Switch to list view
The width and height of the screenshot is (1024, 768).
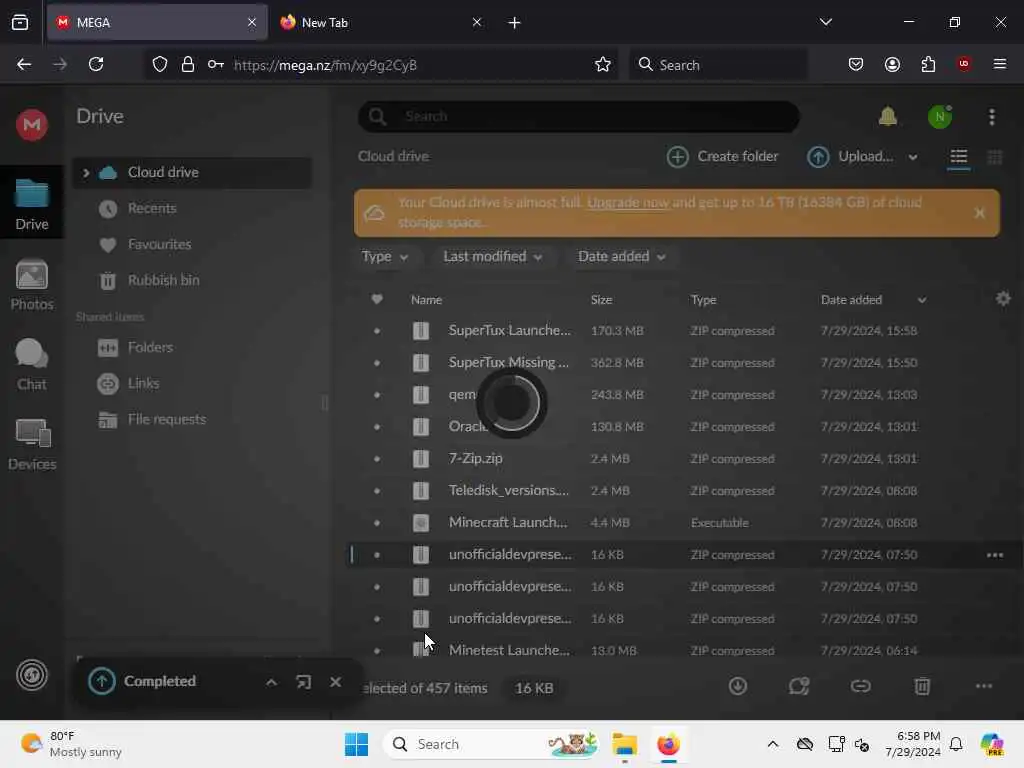tap(958, 157)
